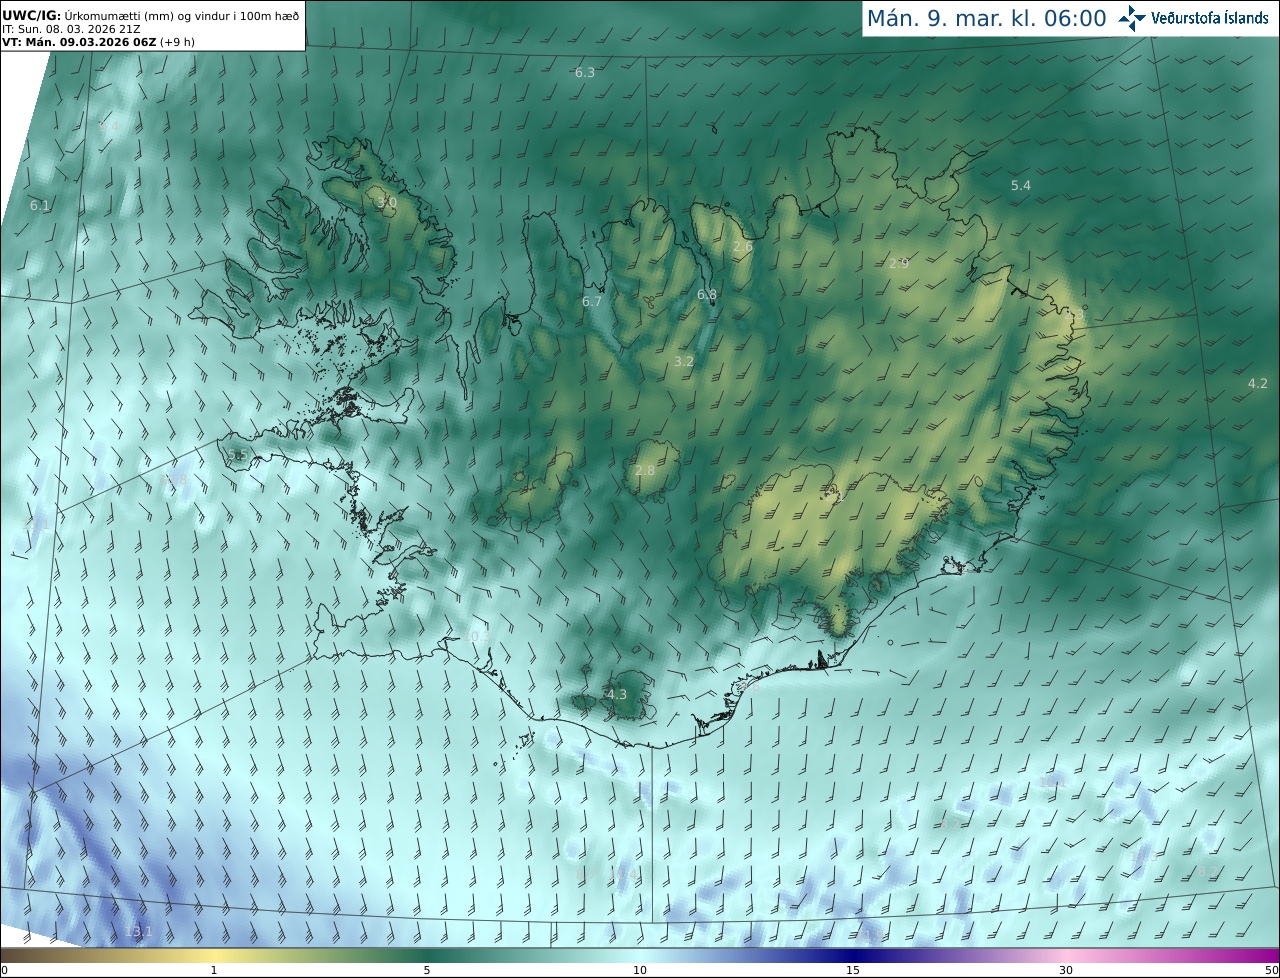The width and height of the screenshot is (1280, 978).
Task: Select the IT: Sun. 08. 03. 2026 21Z line
Action: tap(71, 28)
